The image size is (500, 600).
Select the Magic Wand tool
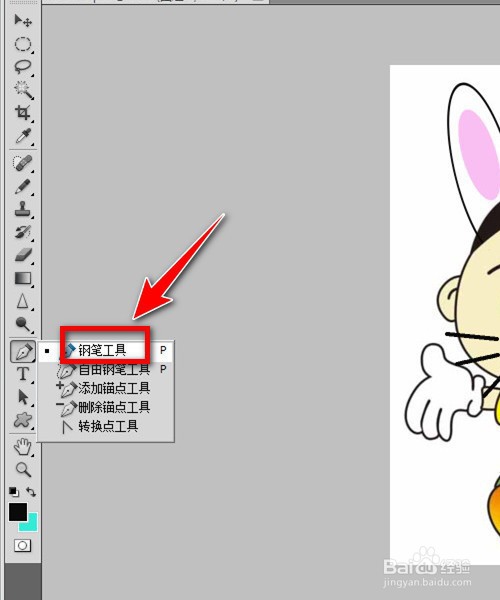coord(23,90)
